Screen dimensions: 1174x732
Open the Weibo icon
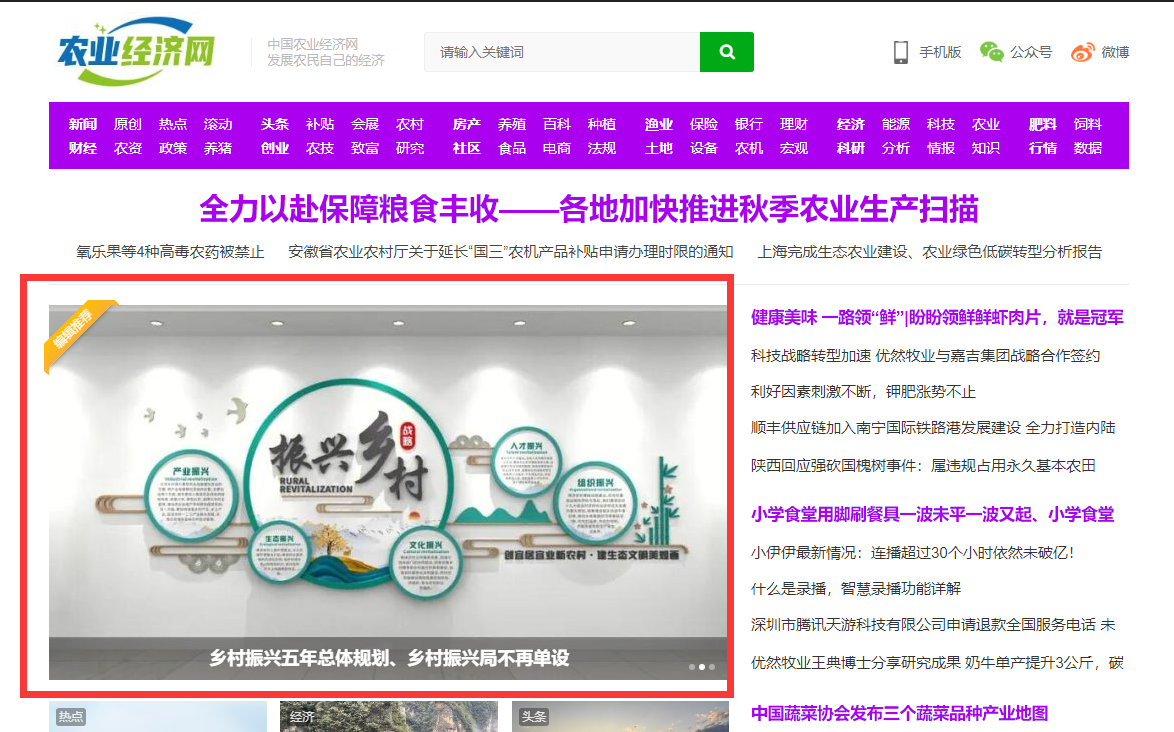pos(1083,52)
